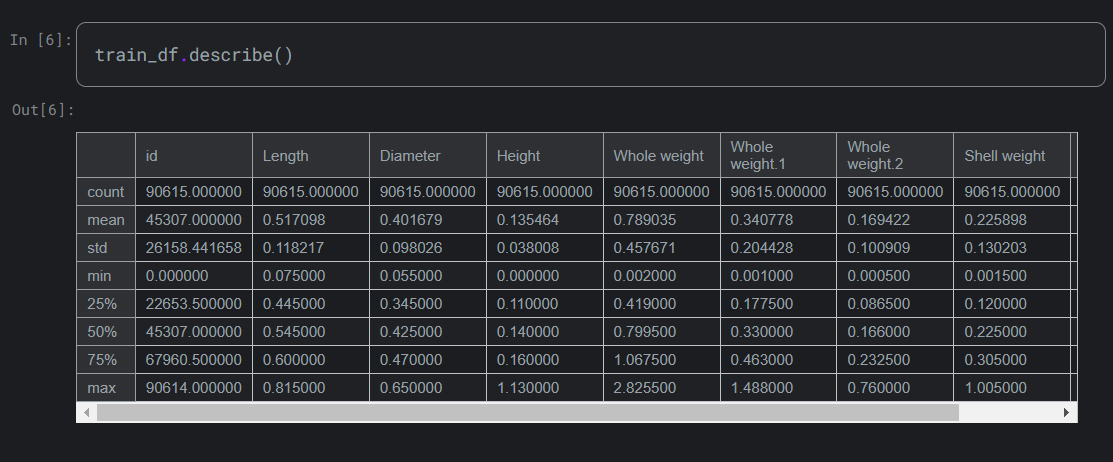
Task: Click the id column header
Action: (x=152, y=156)
